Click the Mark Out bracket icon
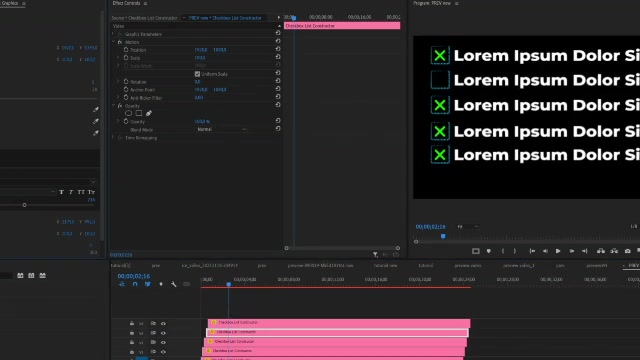Image resolution: width=640 pixels, height=360 pixels. tap(515, 251)
